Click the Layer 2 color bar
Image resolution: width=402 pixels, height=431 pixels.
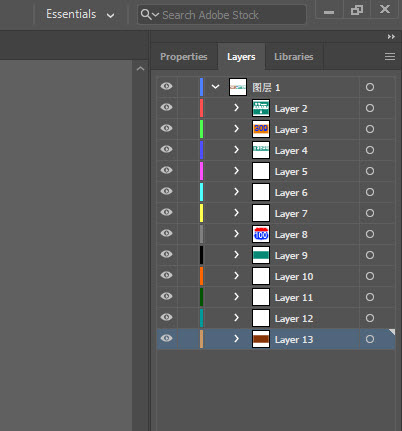click(201, 108)
